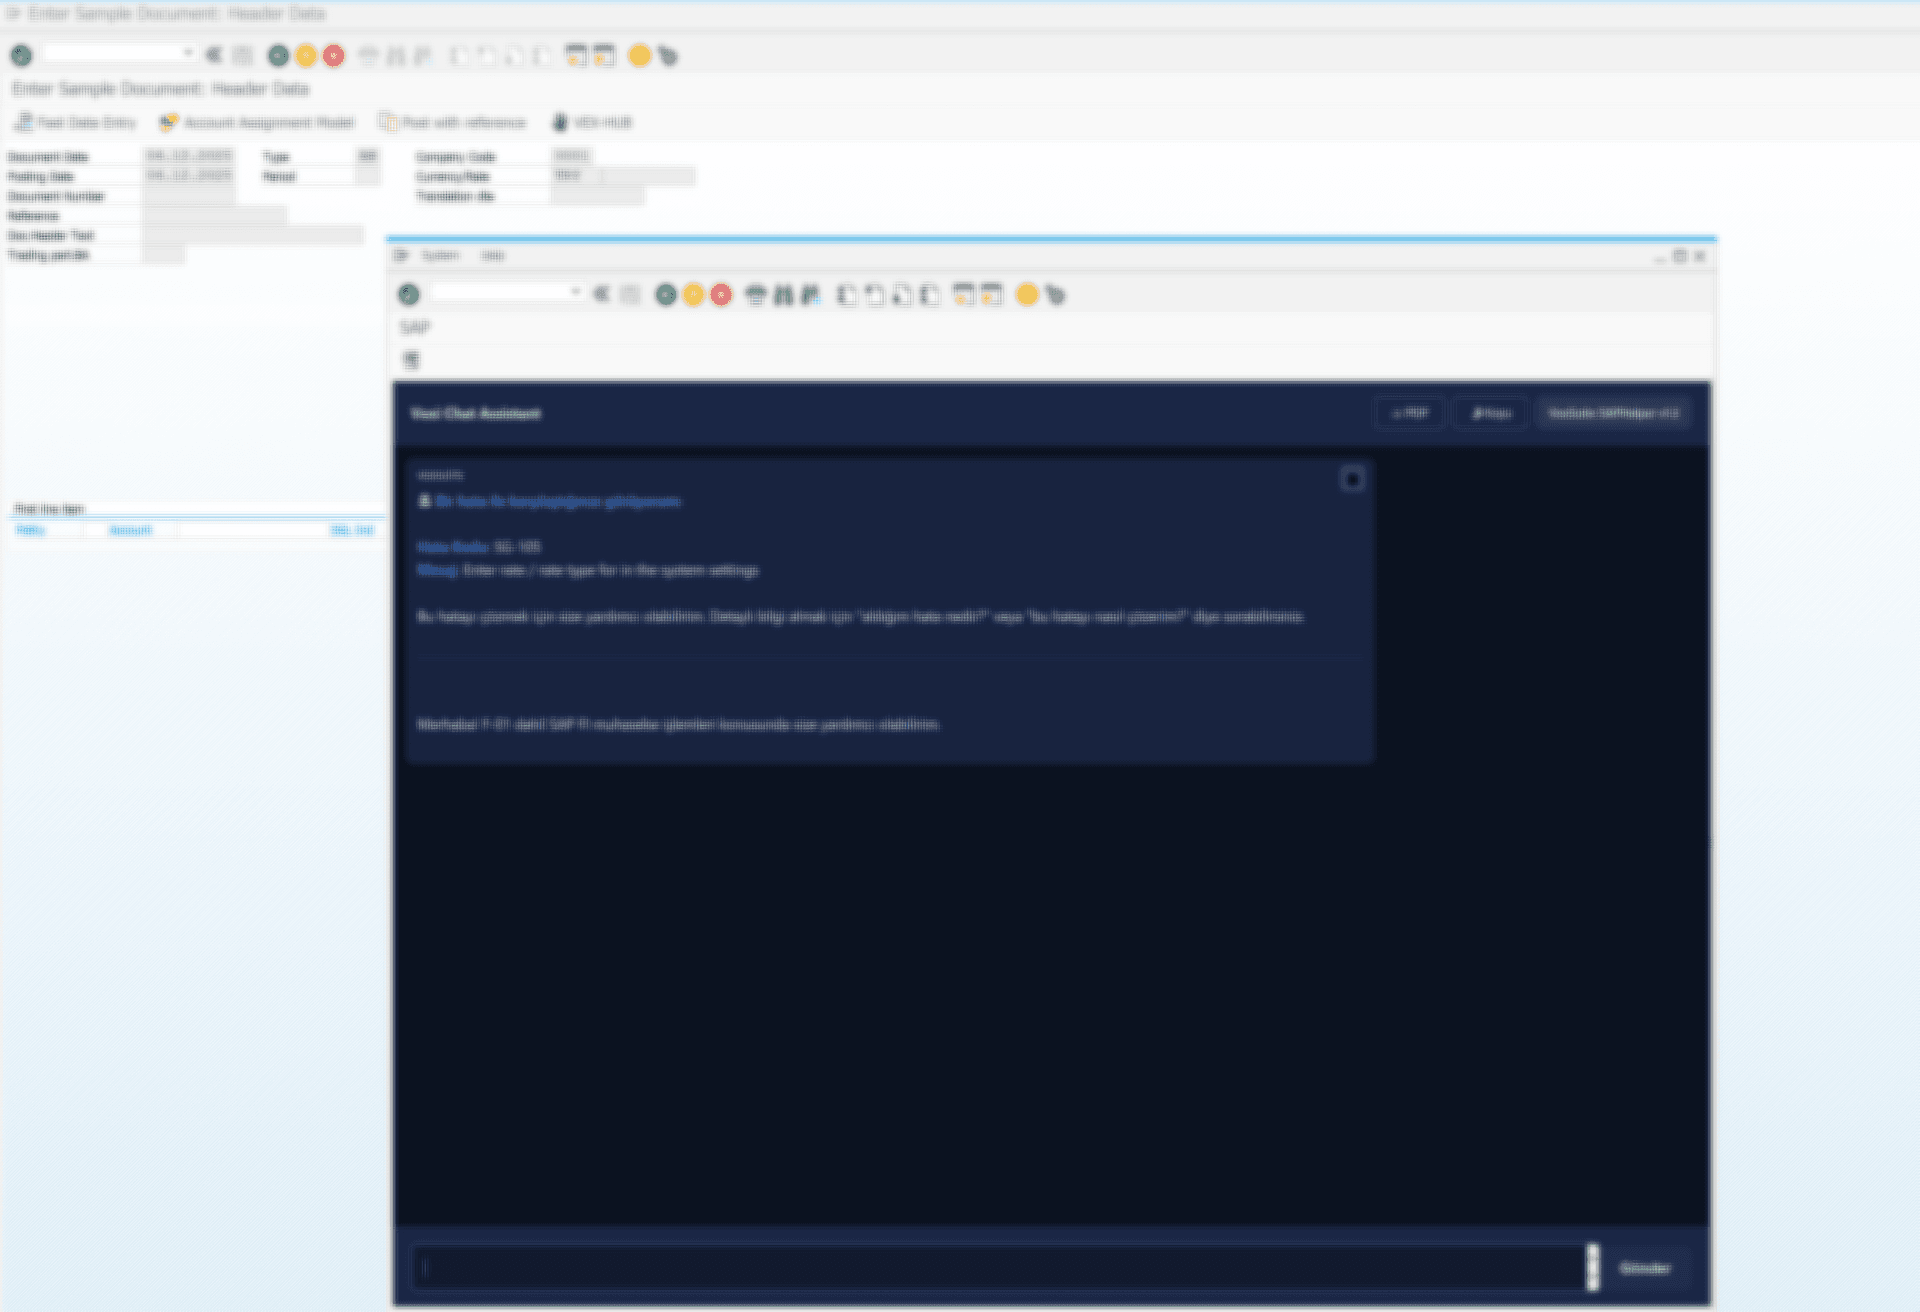
Task: Open the Help menu in the popup window
Action: (x=492, y=255)
